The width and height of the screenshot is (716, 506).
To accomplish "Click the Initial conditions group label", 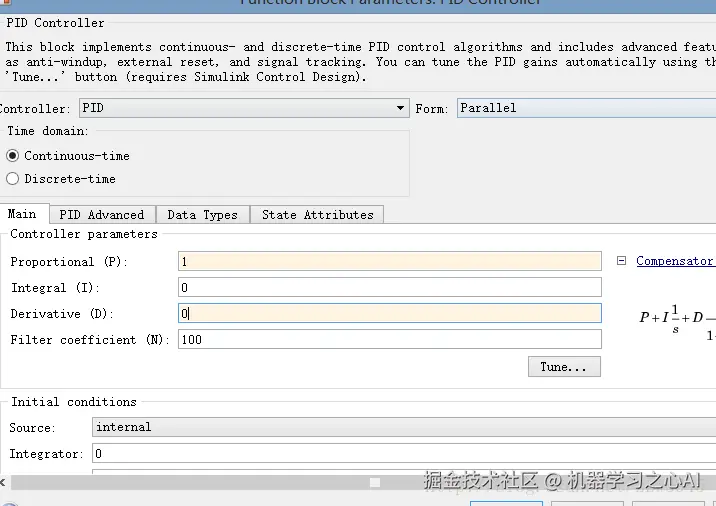I will [74, 402].
